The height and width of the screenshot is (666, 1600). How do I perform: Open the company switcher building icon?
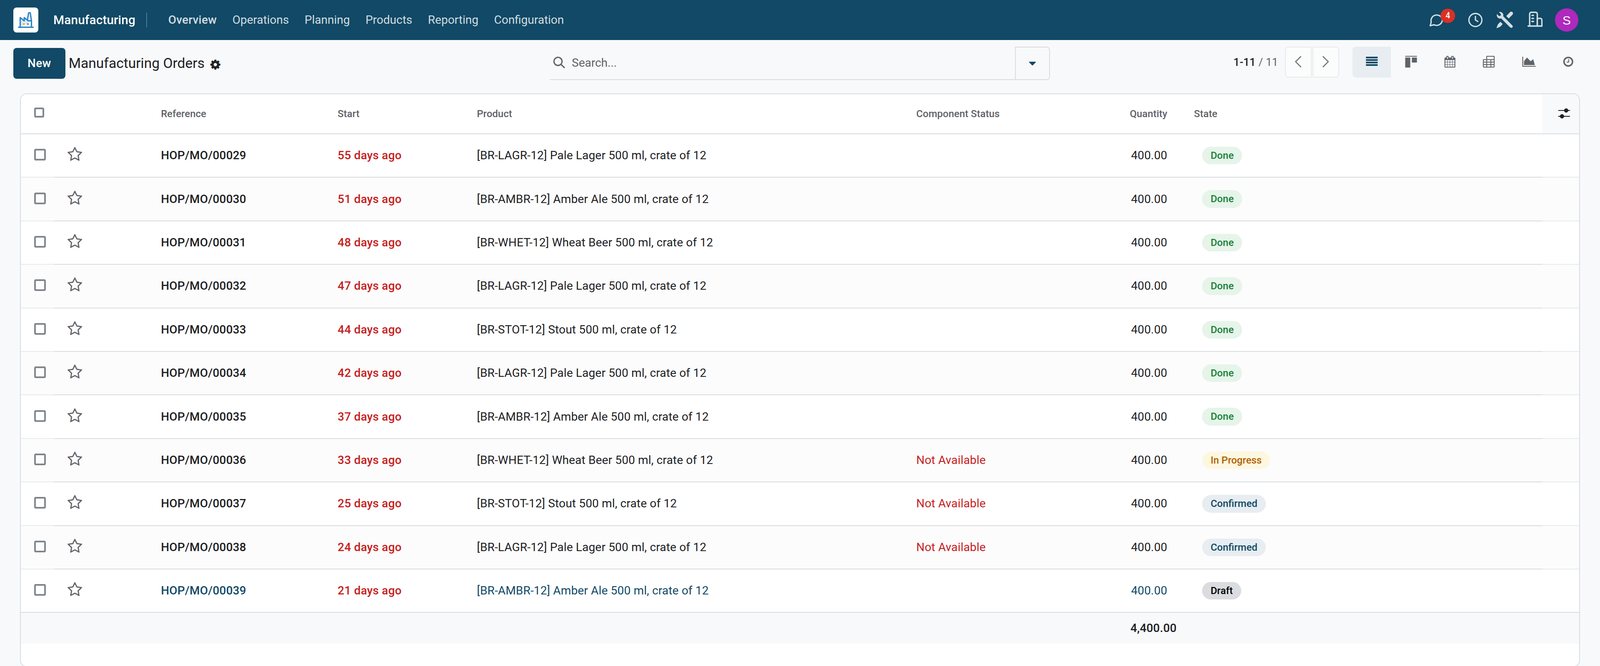1536,20
